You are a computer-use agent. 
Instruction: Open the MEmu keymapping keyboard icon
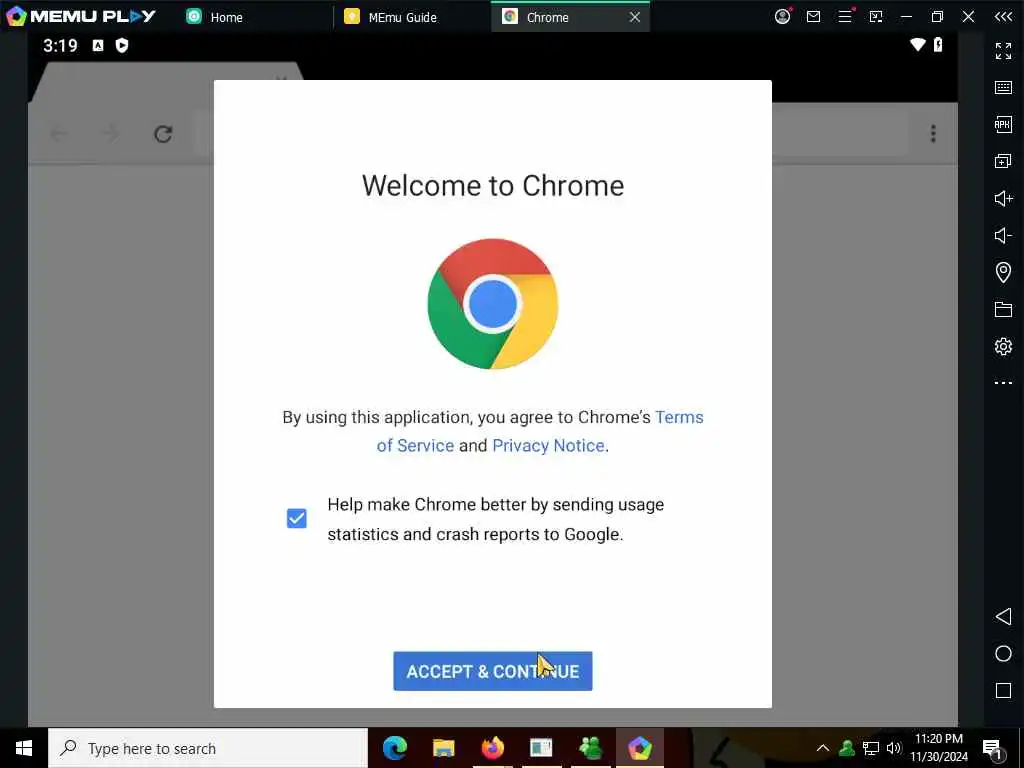[x=1003, y=88]
